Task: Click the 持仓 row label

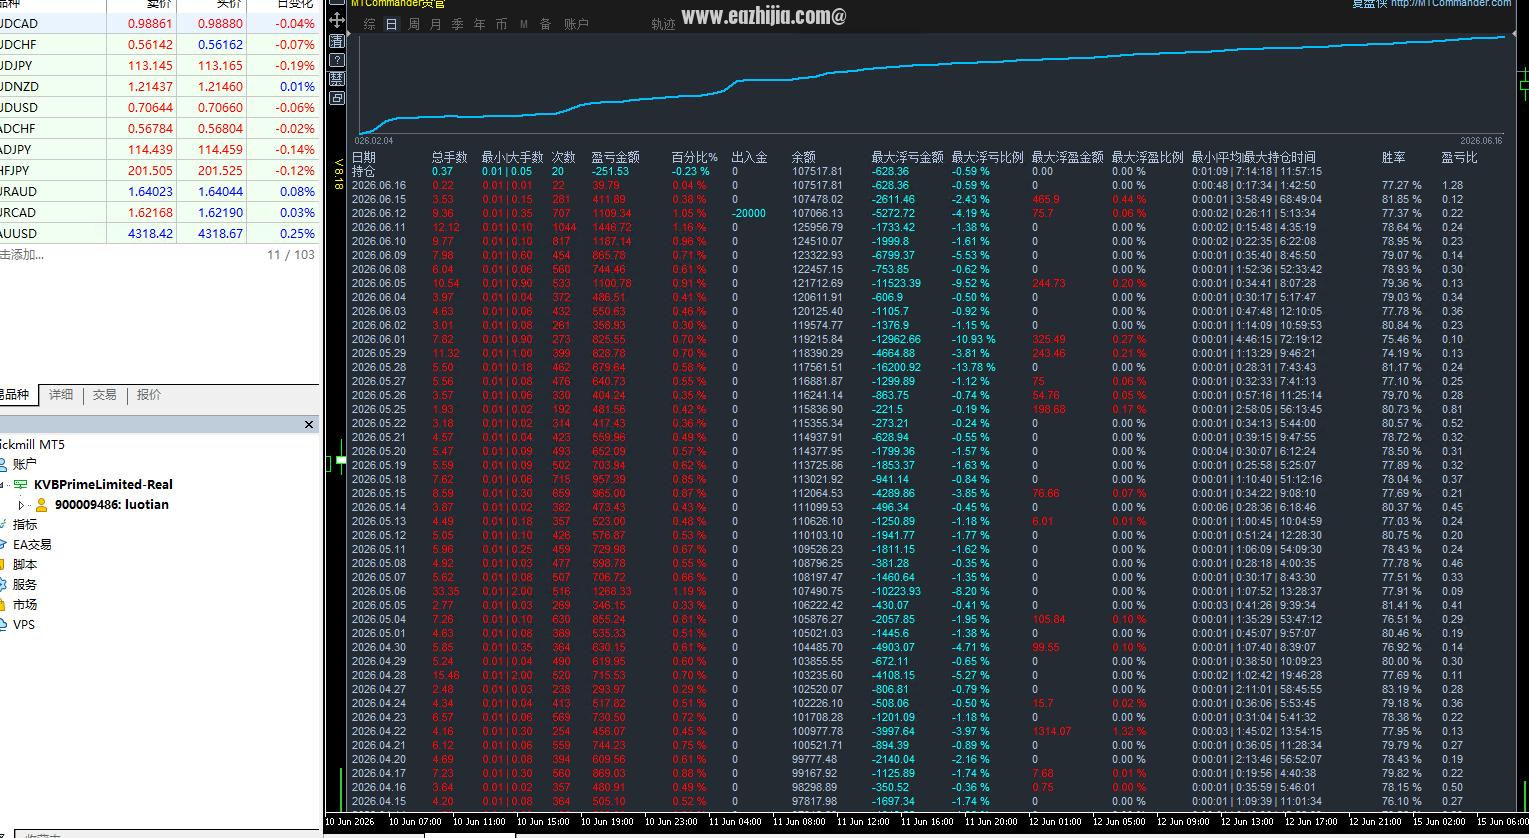Action: [x=364, y=171]
